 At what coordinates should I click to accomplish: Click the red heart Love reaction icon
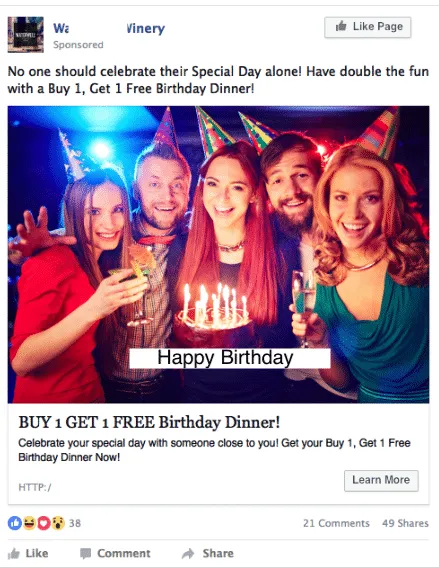43,523
